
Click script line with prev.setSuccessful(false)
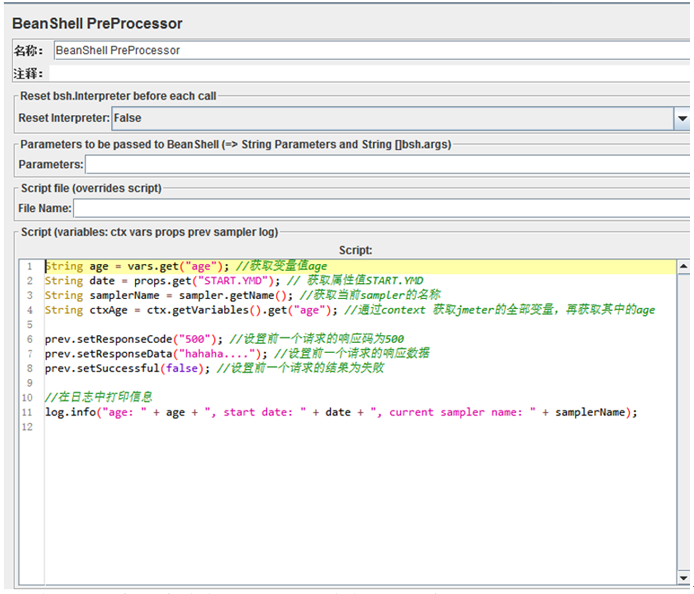[214, 368]
